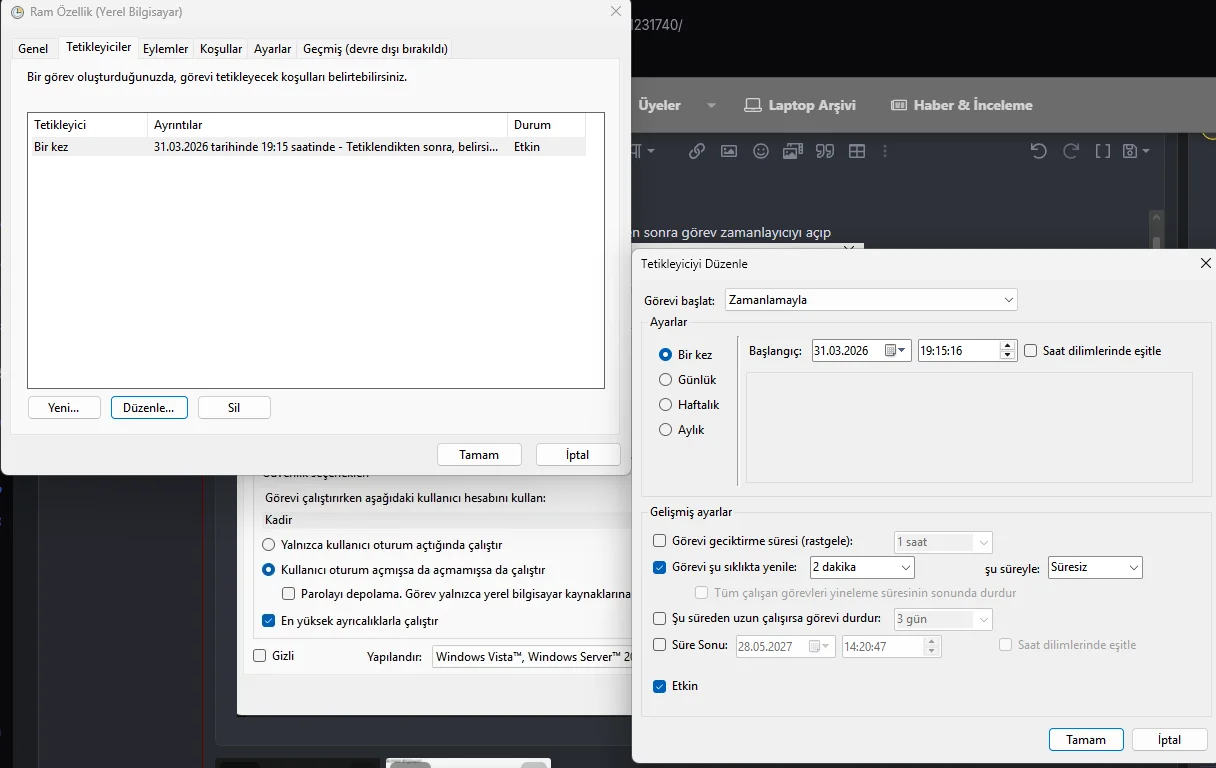Open the Yapılandır Windows Vista dropdown
The height and width of the screenshot is (768, 1216).
click(533, 657)
